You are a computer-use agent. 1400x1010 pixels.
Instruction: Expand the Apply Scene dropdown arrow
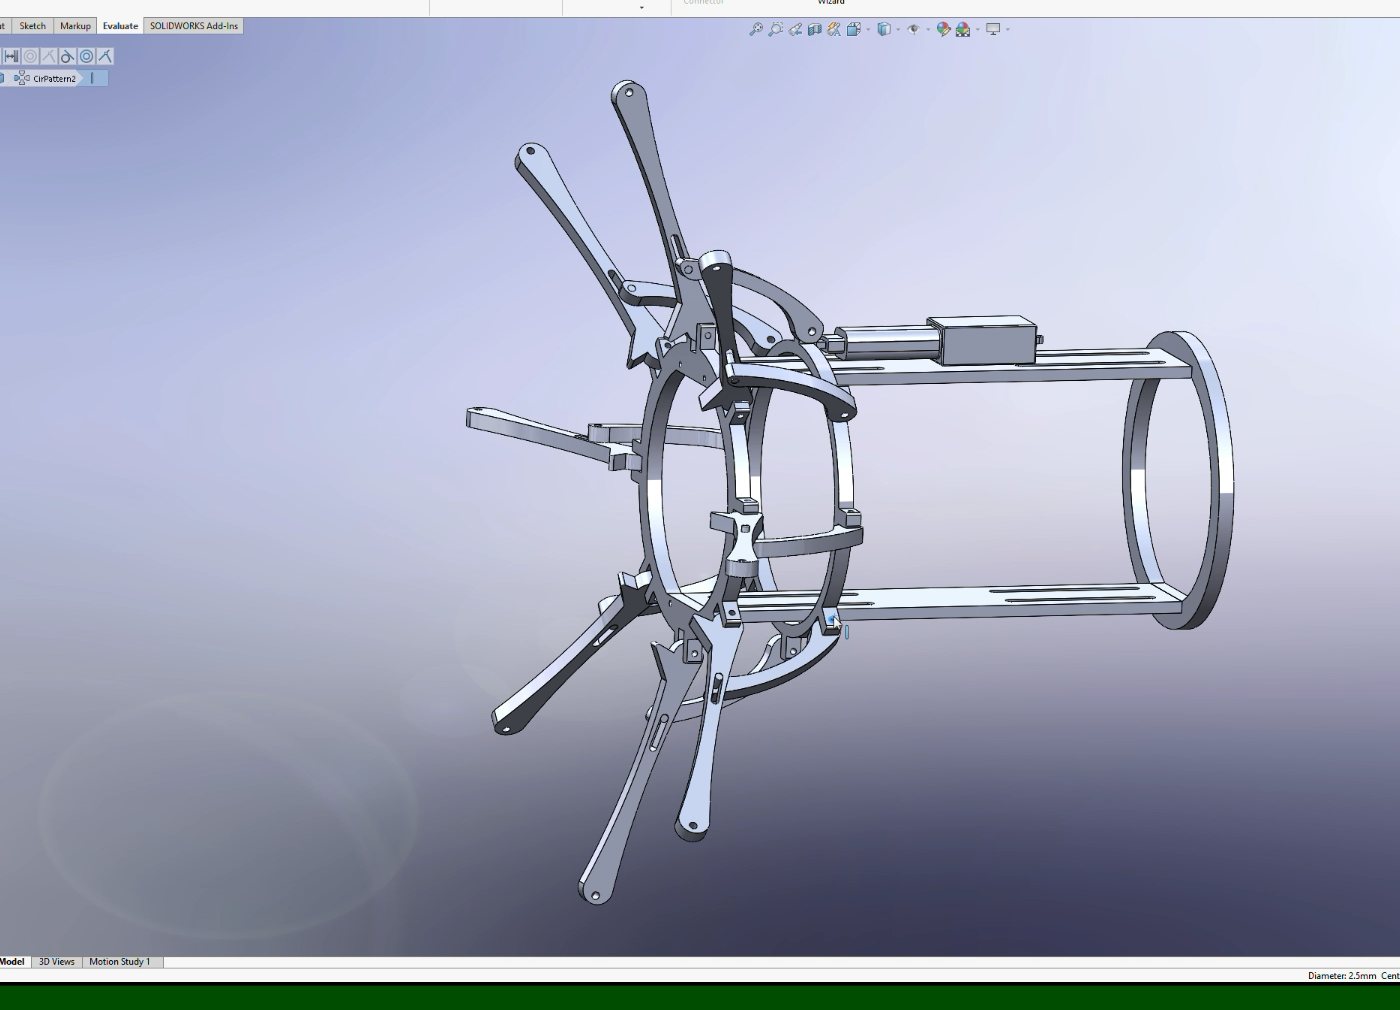point(977,29)
